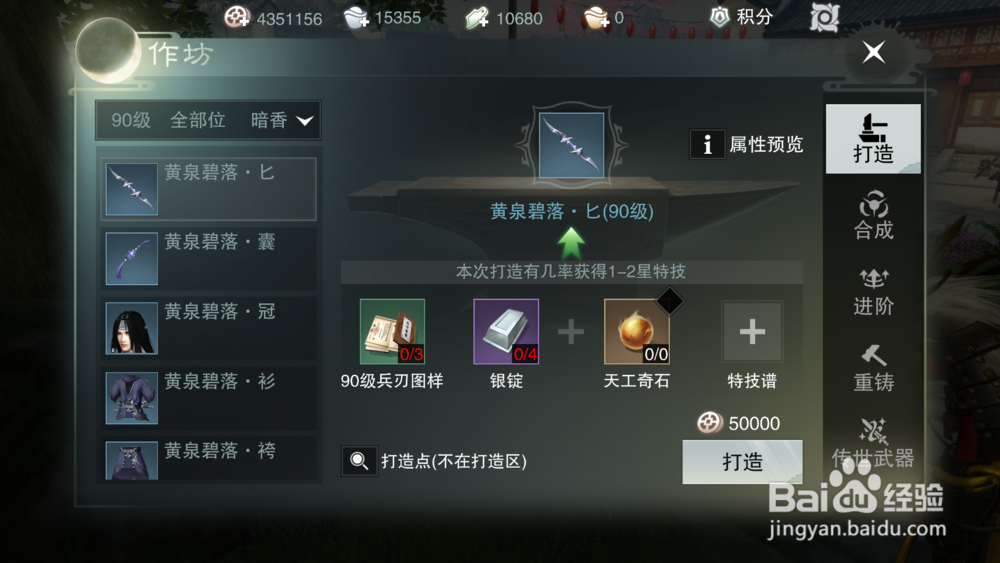This screenshot has height=563, width=1000.
Task: Click the magnifier icon beside 打造点
Action: (x=359, y=461)
